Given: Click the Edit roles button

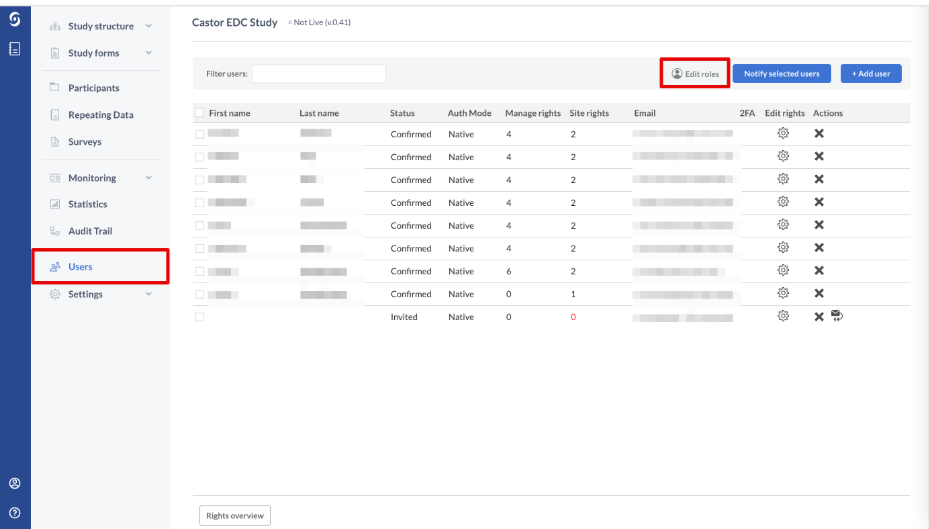Looking at the screenshot, I should [695, 73].
